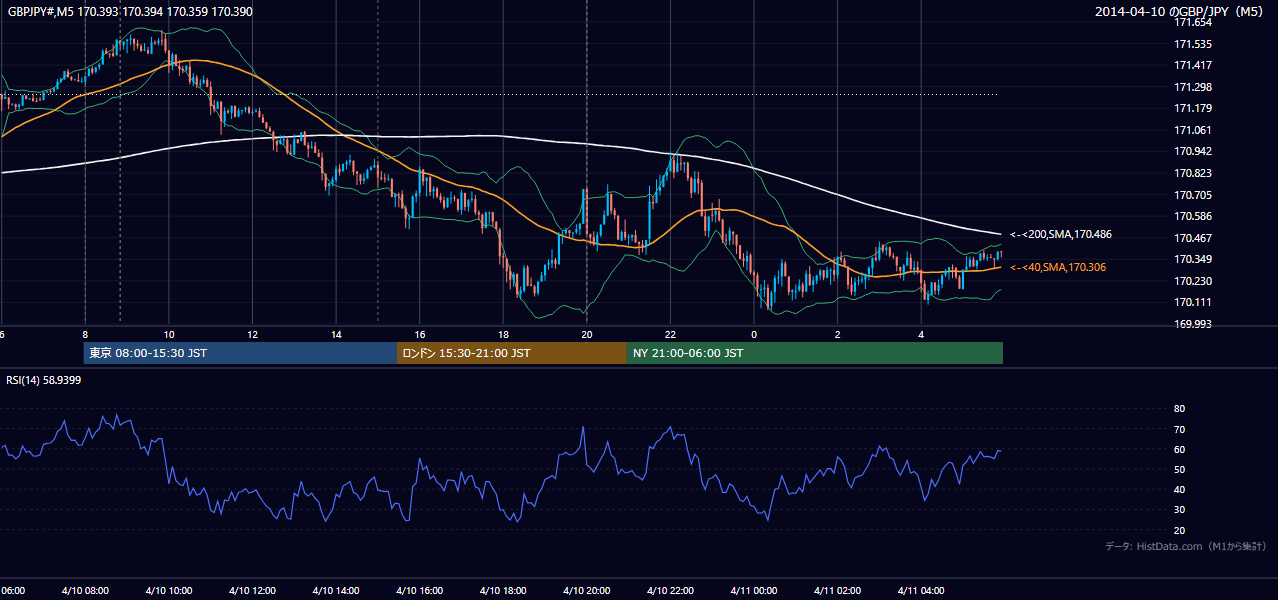
Task: Click the 4/10 20:00 time axis label
Action: (x=586, y=591)
